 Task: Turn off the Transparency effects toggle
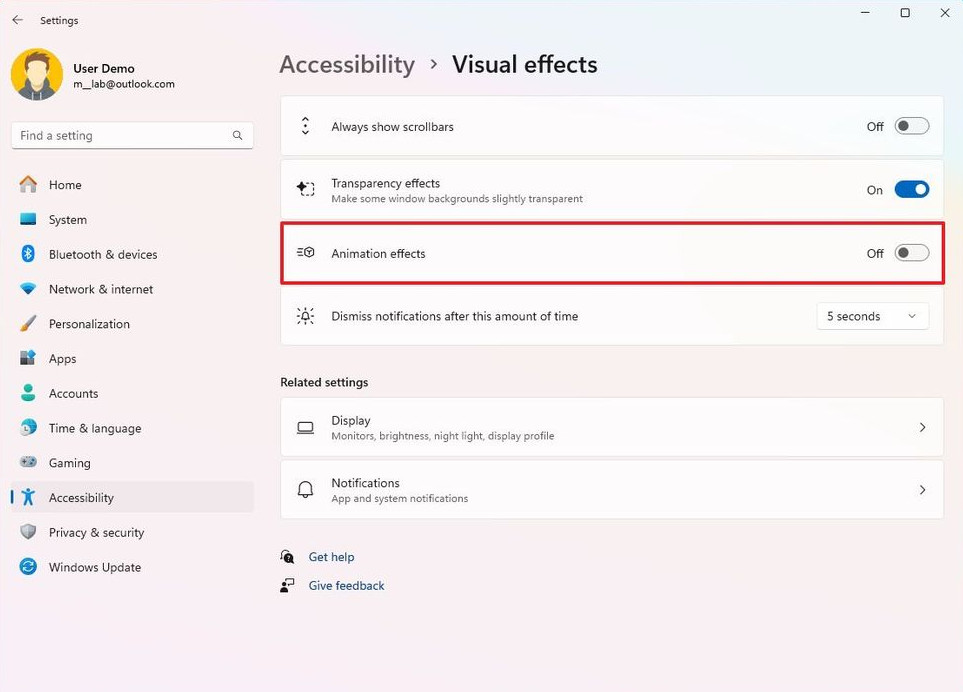911,190
